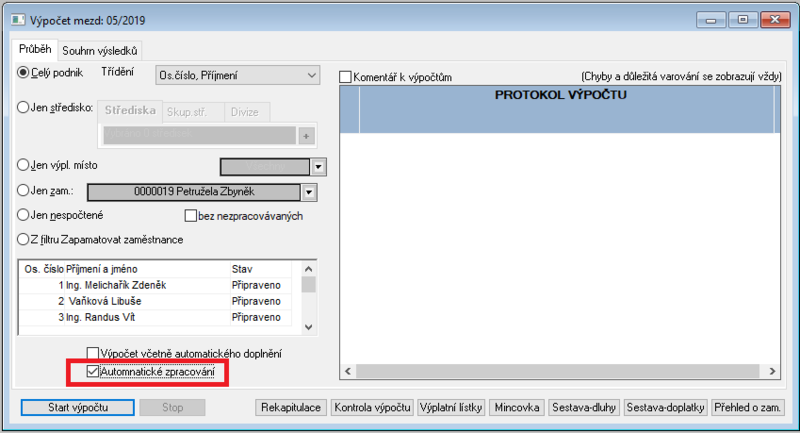Click the plus button beside selected střediska
Screen dimensions: 800x433
[307, 136]
